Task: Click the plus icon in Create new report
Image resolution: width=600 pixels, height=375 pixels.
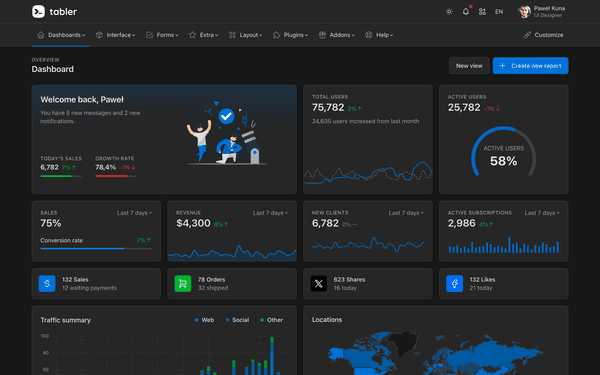Action: (x=502, y=66)
